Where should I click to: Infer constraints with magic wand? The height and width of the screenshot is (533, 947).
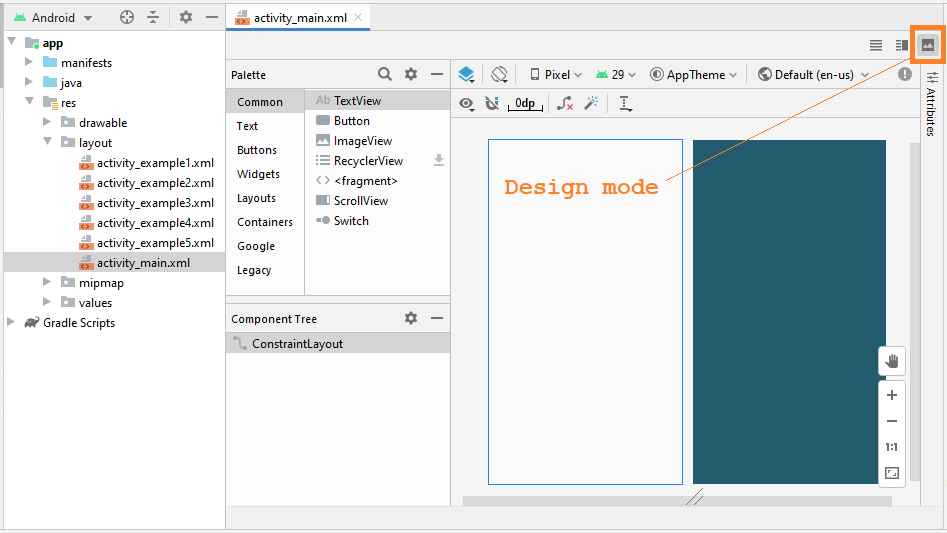point(591,103)
